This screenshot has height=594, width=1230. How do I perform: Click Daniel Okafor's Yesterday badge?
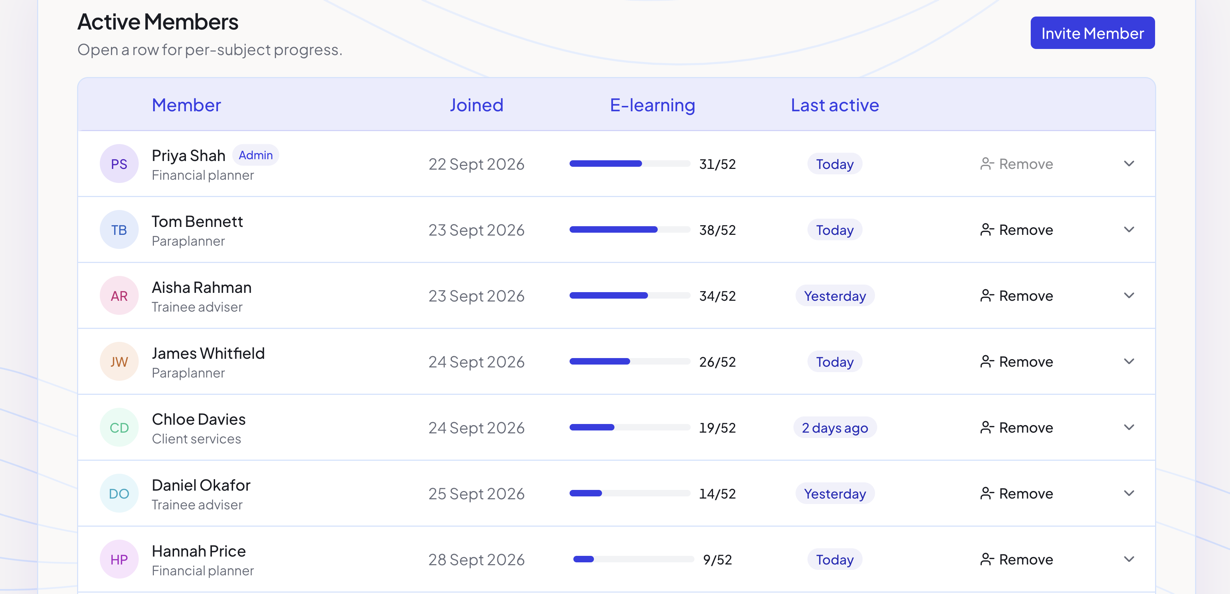[x=835, y=494]
